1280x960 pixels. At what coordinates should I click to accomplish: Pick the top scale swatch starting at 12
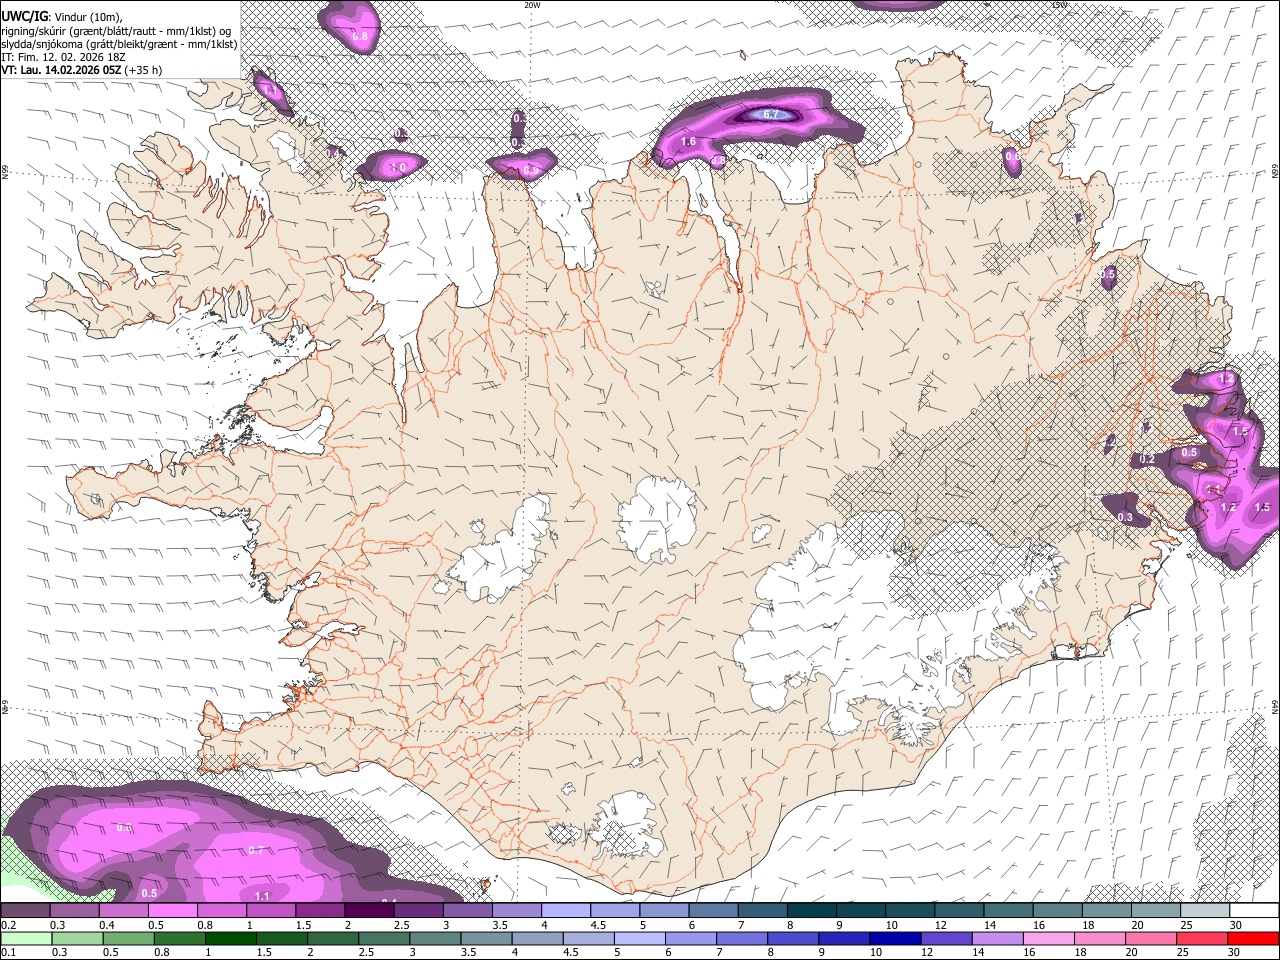click(958, 910)
